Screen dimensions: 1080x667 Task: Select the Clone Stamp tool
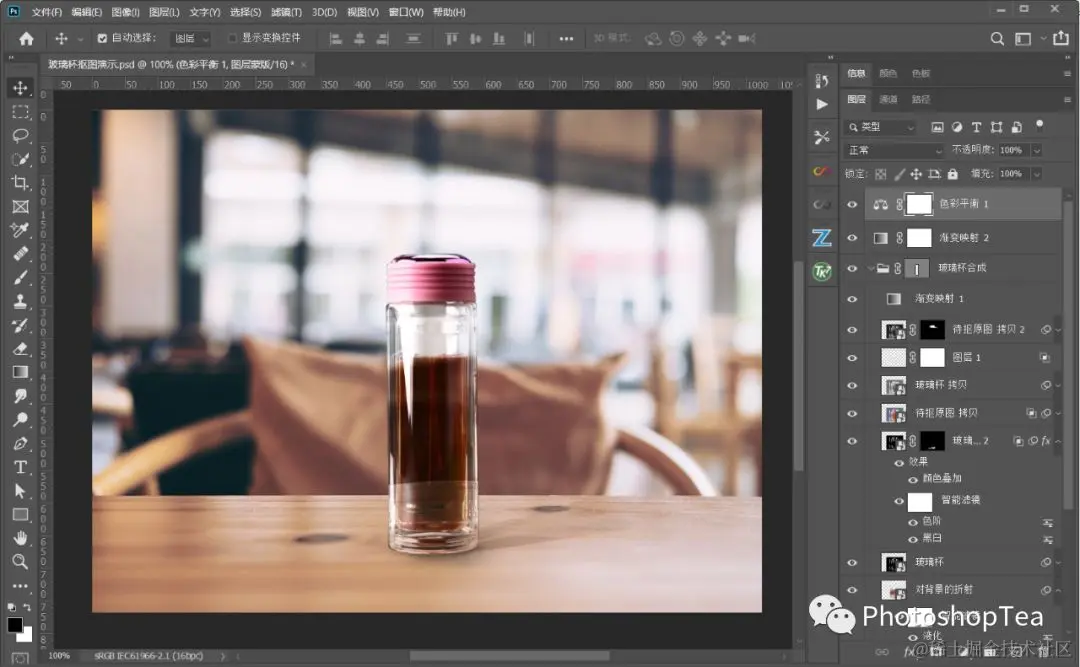tap(21, 301)
